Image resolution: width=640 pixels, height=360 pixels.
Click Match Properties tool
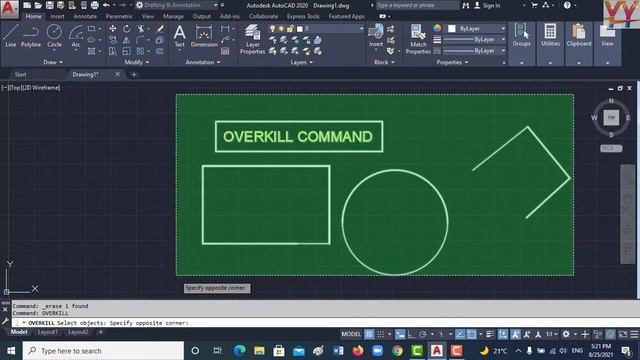point(418,39)
